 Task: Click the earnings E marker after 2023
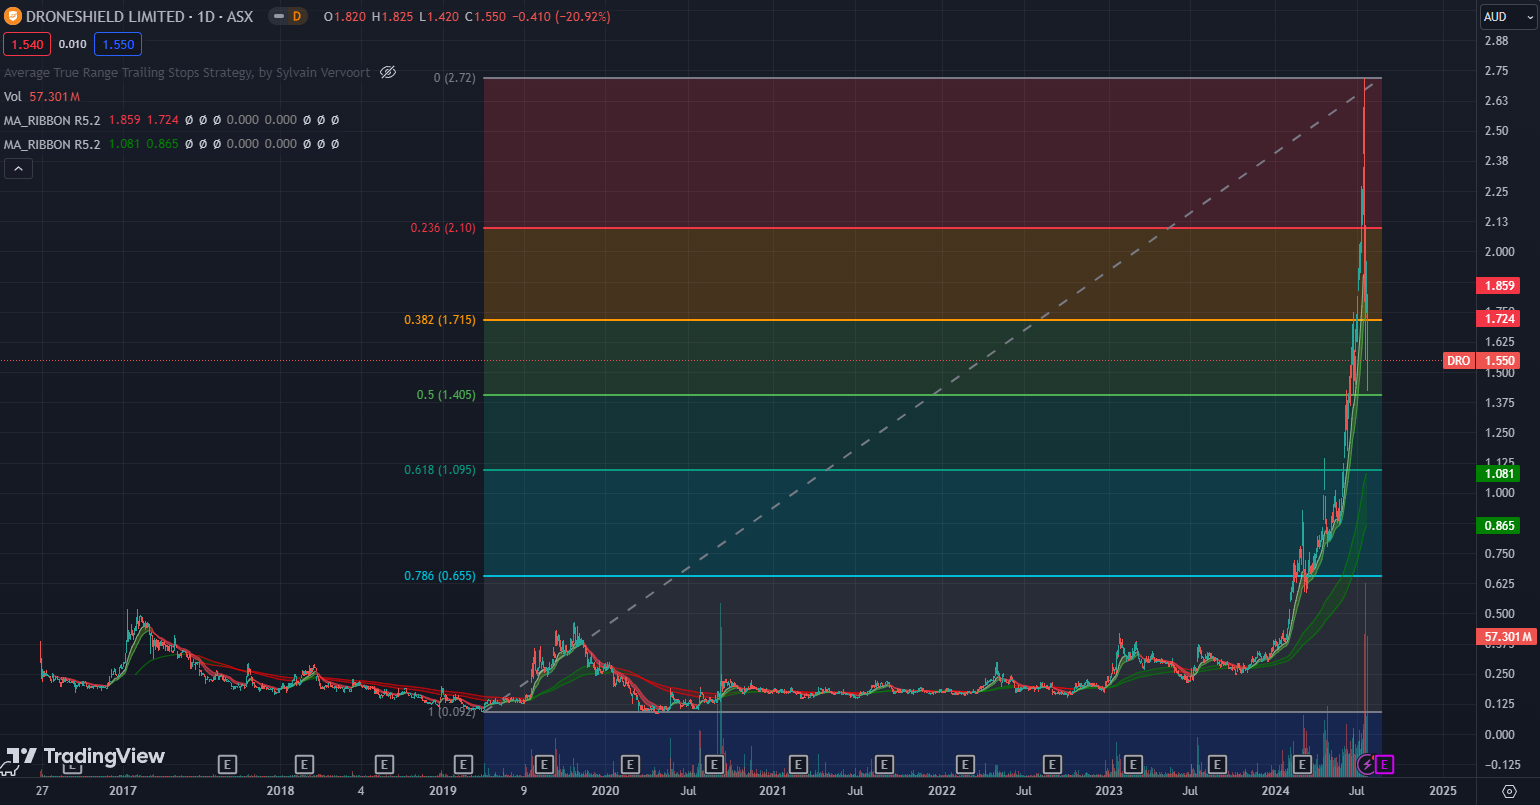(1133, 765)
